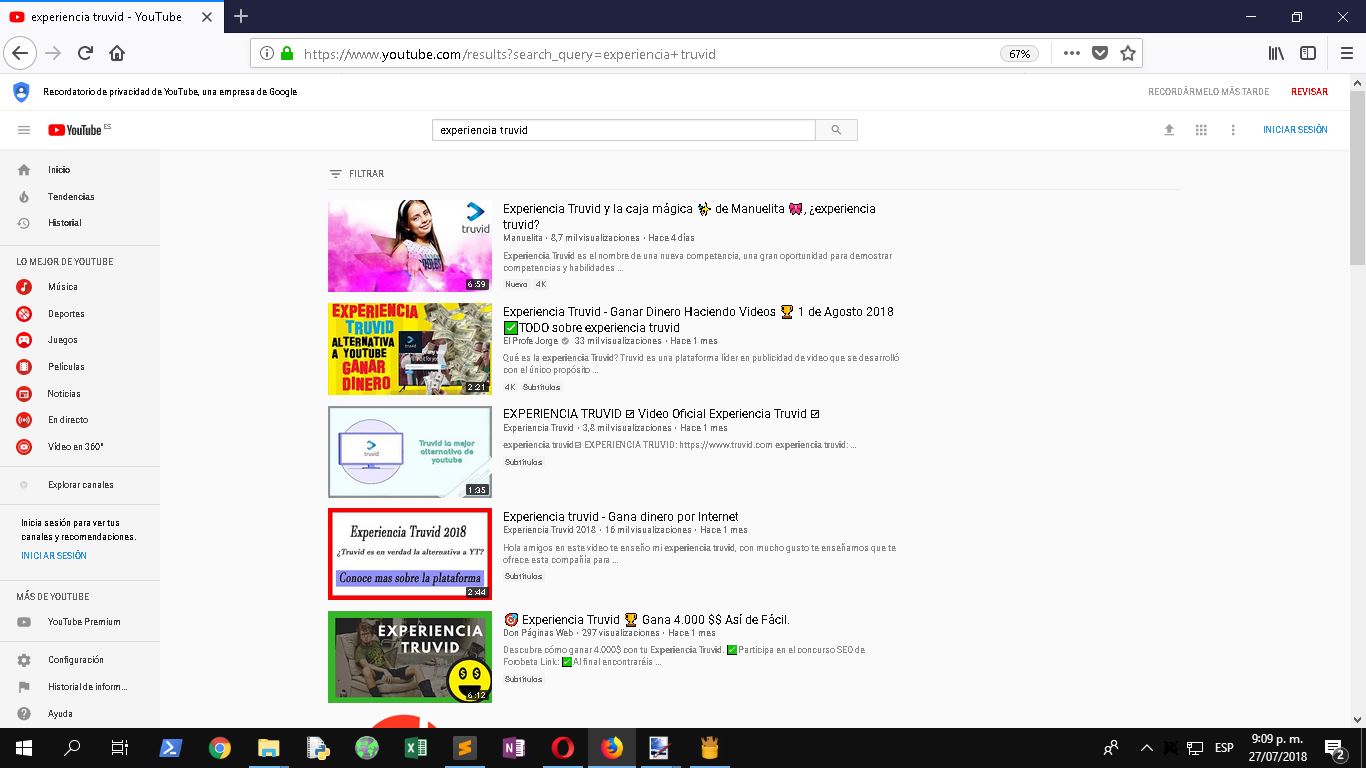
Task: Open the Experiencia Truvid 2018 red thumbnail
Action: tap(410, 554)
